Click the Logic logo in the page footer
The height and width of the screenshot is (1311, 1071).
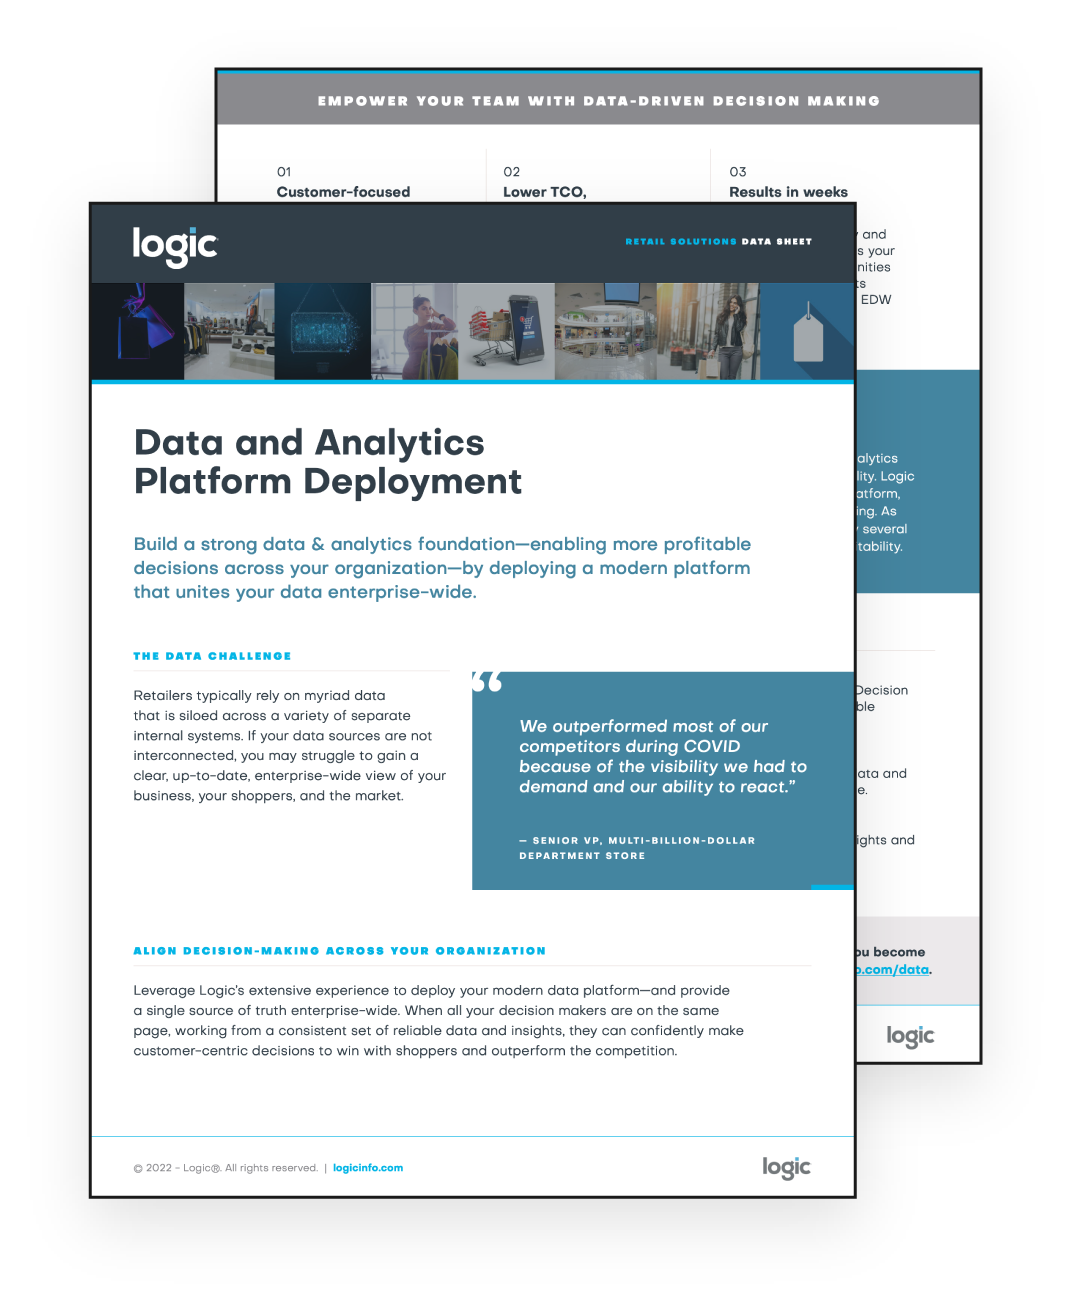tap(786, 1168)
